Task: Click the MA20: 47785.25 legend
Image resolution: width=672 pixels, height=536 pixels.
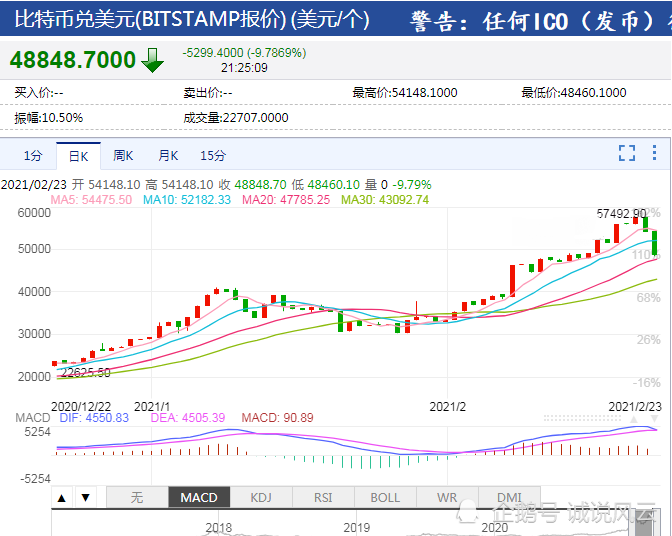Action: (286, 200)
